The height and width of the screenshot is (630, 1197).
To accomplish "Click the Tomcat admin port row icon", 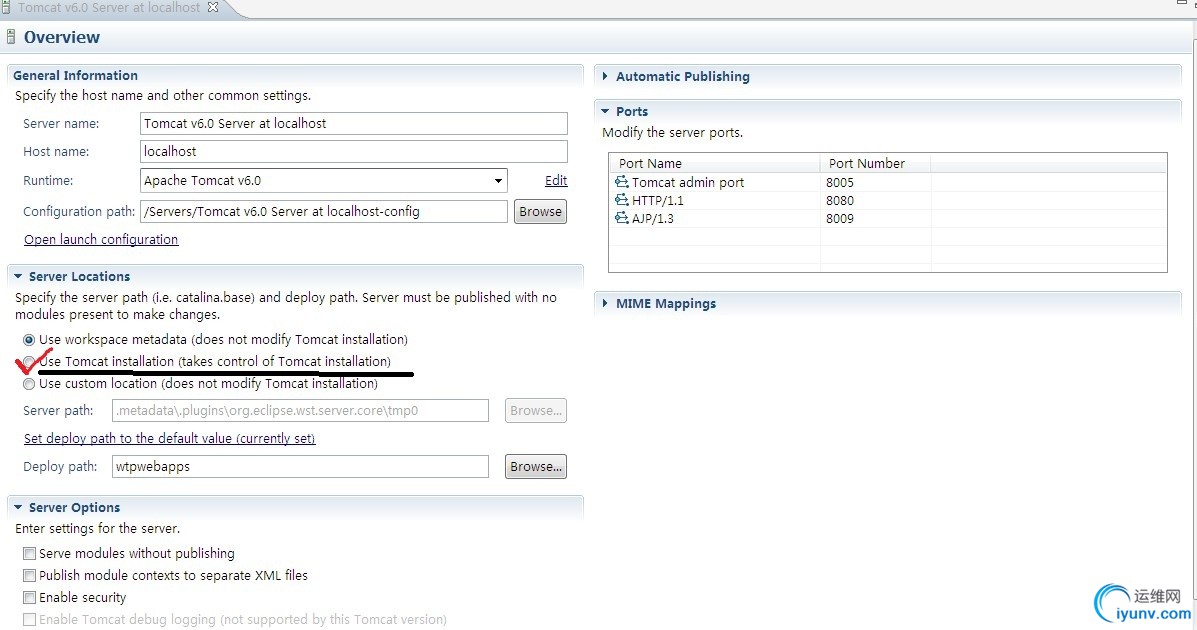I will (x=621, y=182).
